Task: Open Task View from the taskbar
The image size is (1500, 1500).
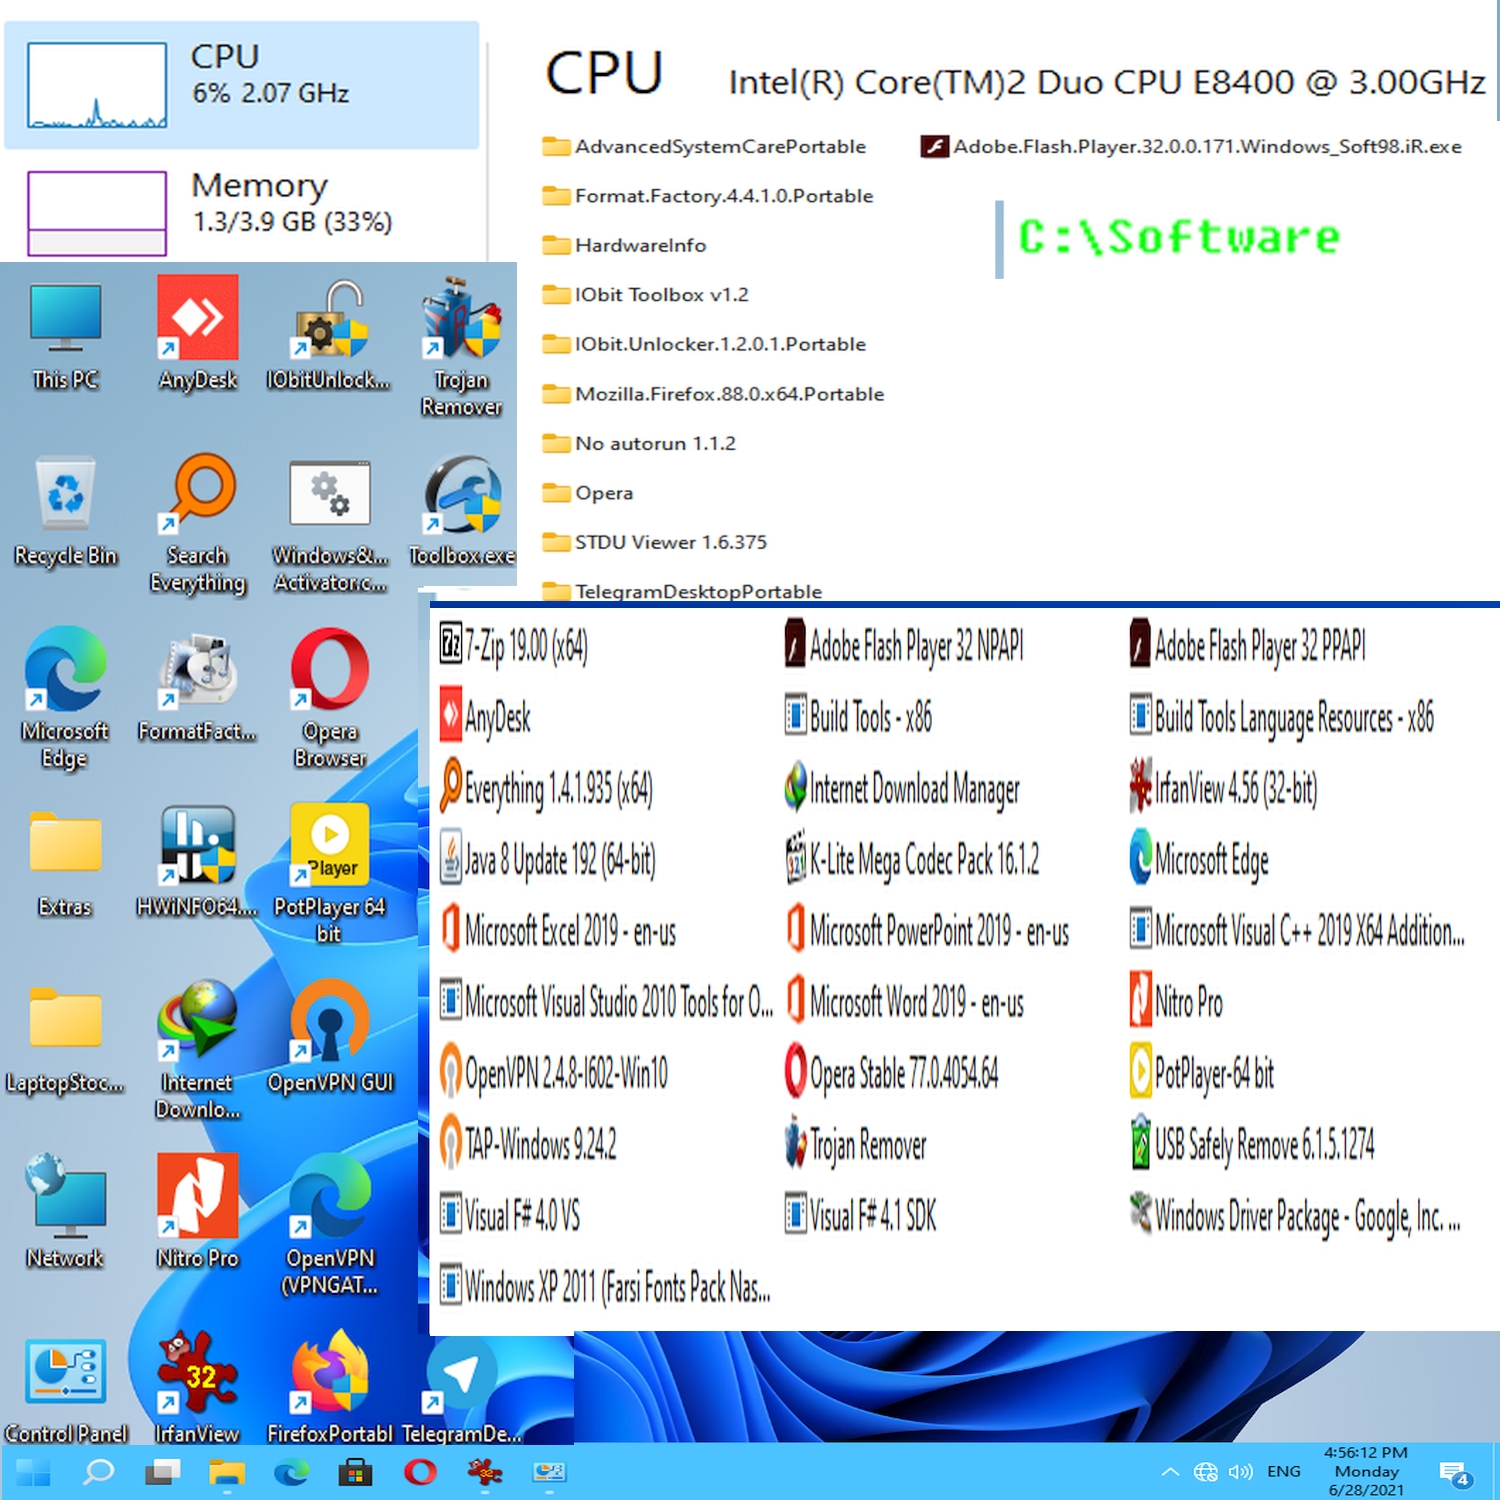Action: [162, 1472]
